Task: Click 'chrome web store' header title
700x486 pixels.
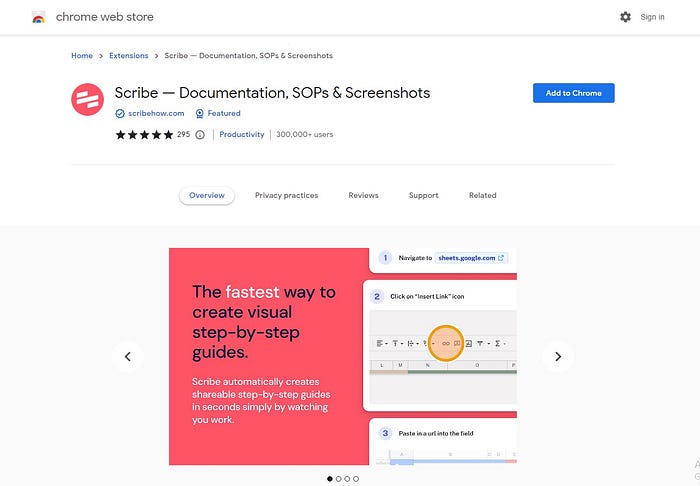Action: 104,17
